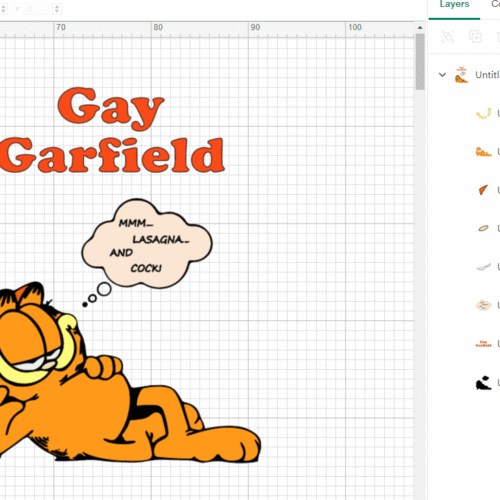
Task: Select the red title text layer thumbnail
Action: tap(483, 343)
